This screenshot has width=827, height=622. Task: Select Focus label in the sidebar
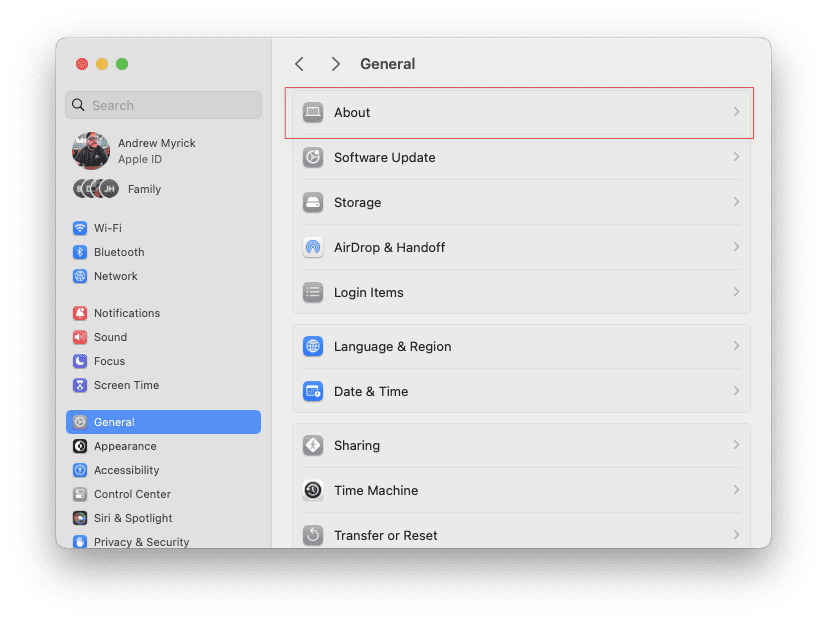[x=109, y=361]
